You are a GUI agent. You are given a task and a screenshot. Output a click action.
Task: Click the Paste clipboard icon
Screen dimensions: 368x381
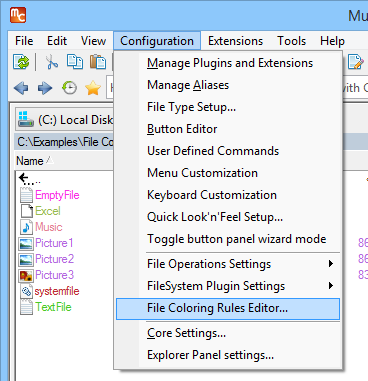pyautogui.click(x=98, y=62)
